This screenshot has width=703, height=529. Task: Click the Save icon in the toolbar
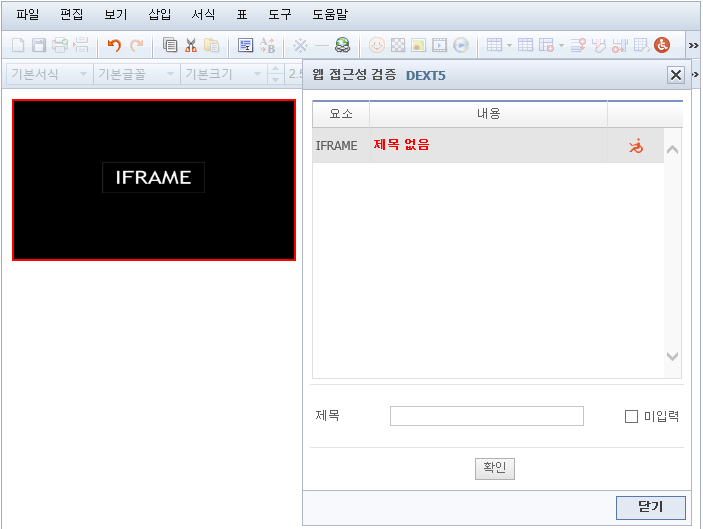tap(39, 45)
